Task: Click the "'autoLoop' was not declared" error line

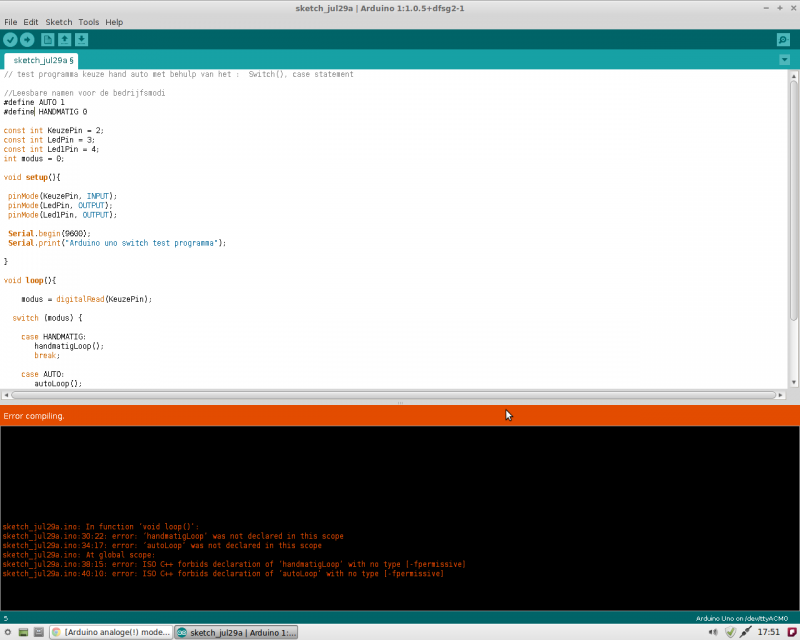Action: (162, 546)
